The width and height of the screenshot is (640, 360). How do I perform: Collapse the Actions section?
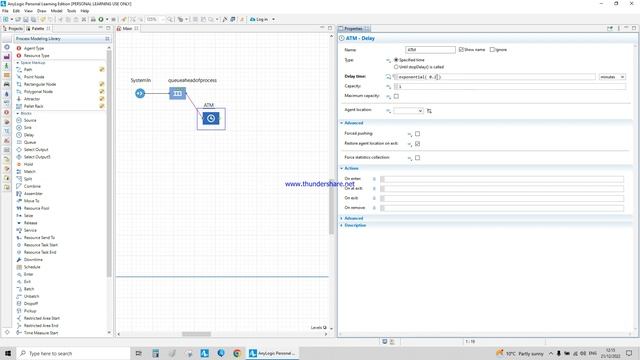[x=342, y=168]
